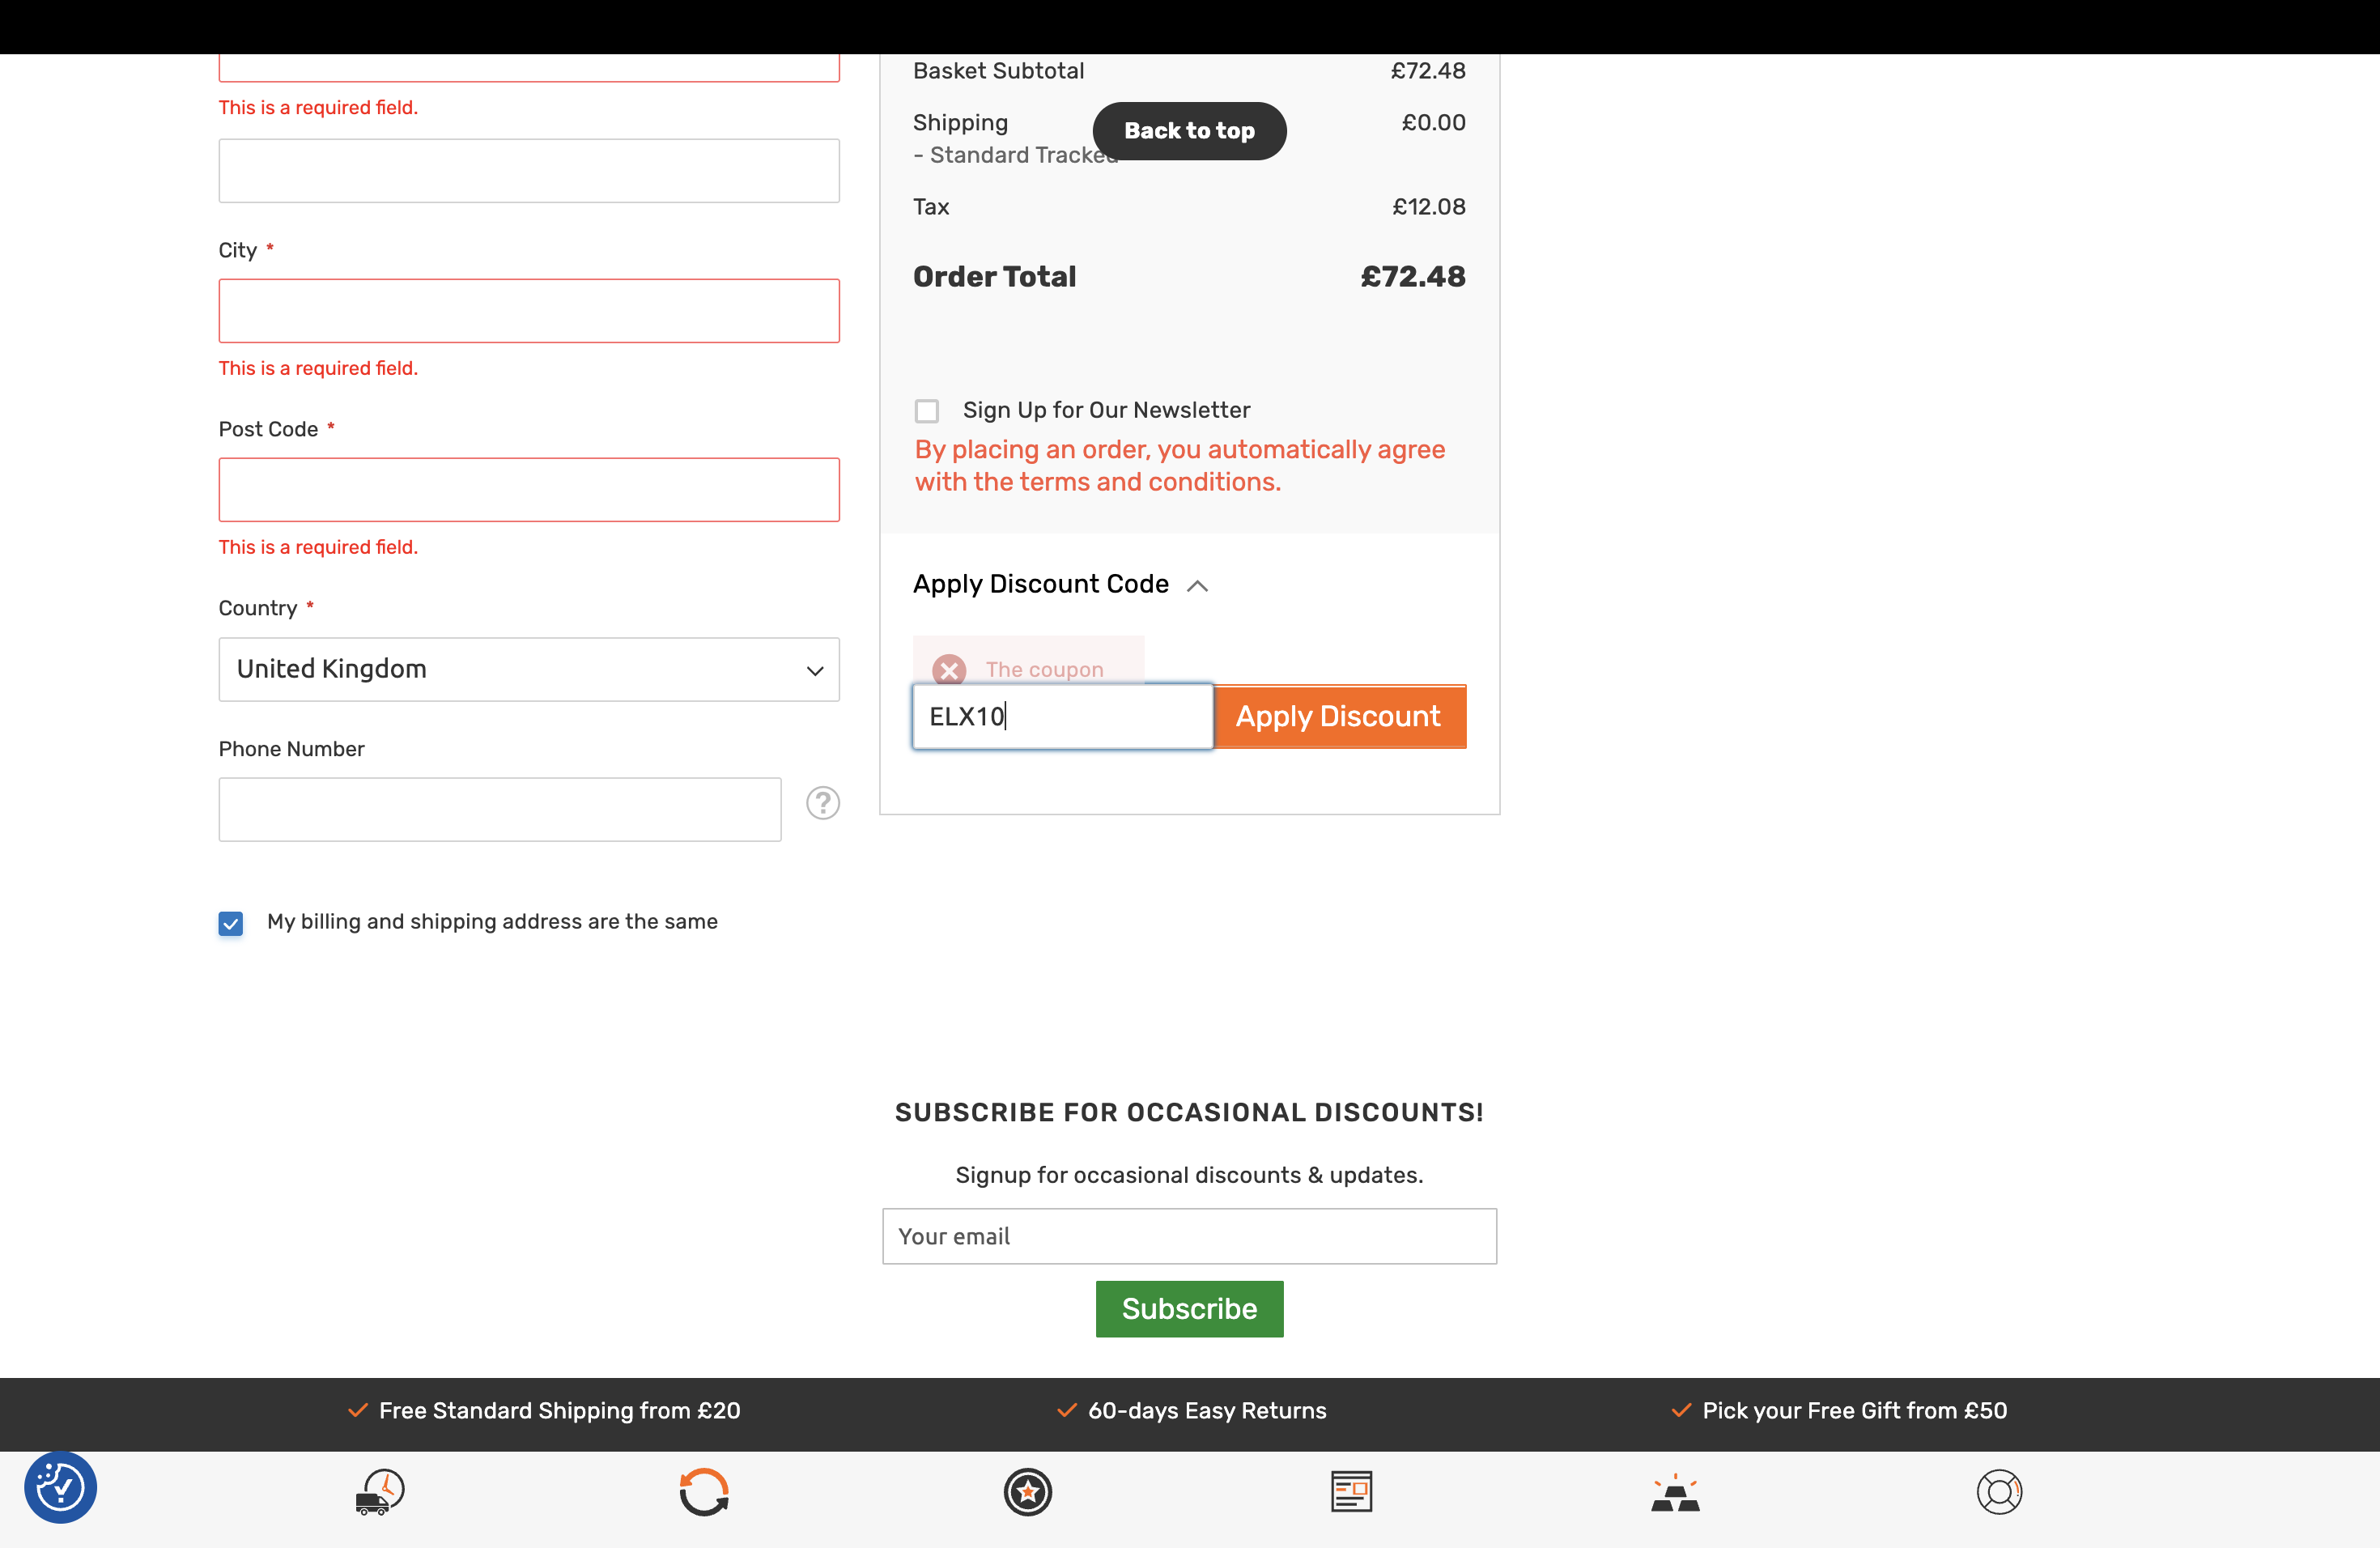Click the terms and conditions notice text
Viewport: 2380px width, 1548px height.
[1180, 465]
